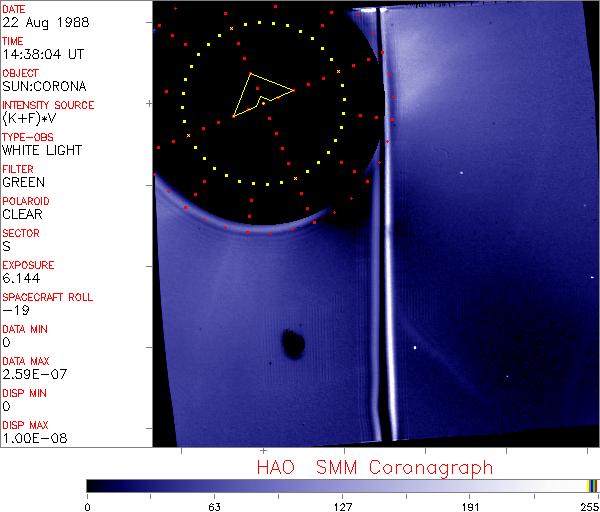Click the HAO SMM Coronagraph title

pyautogui.click(x=374, y=467)
